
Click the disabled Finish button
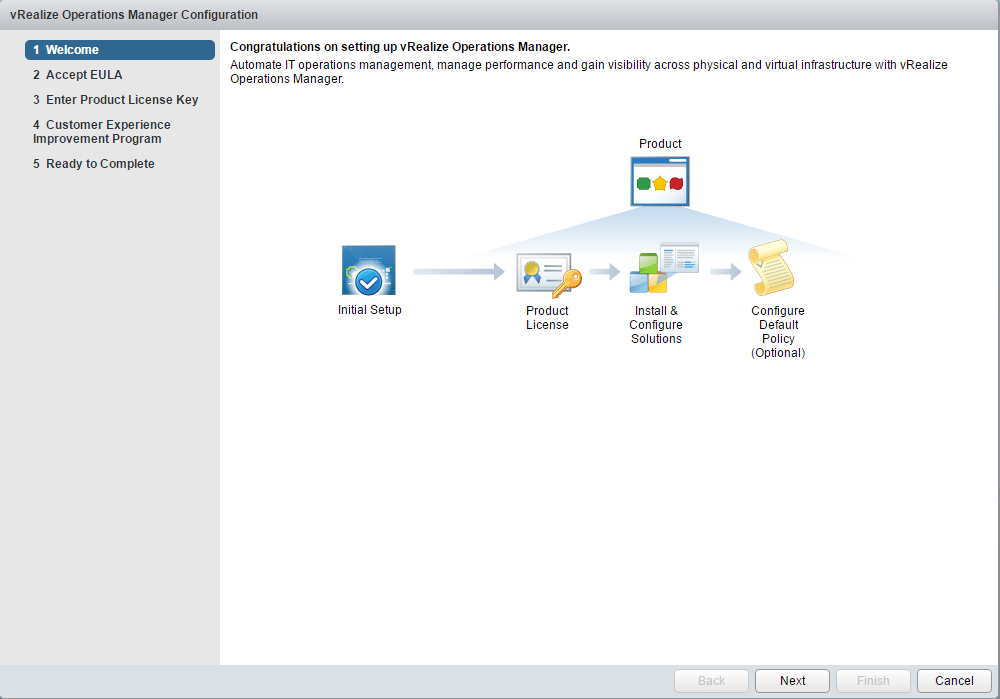(x=873, y=681)
